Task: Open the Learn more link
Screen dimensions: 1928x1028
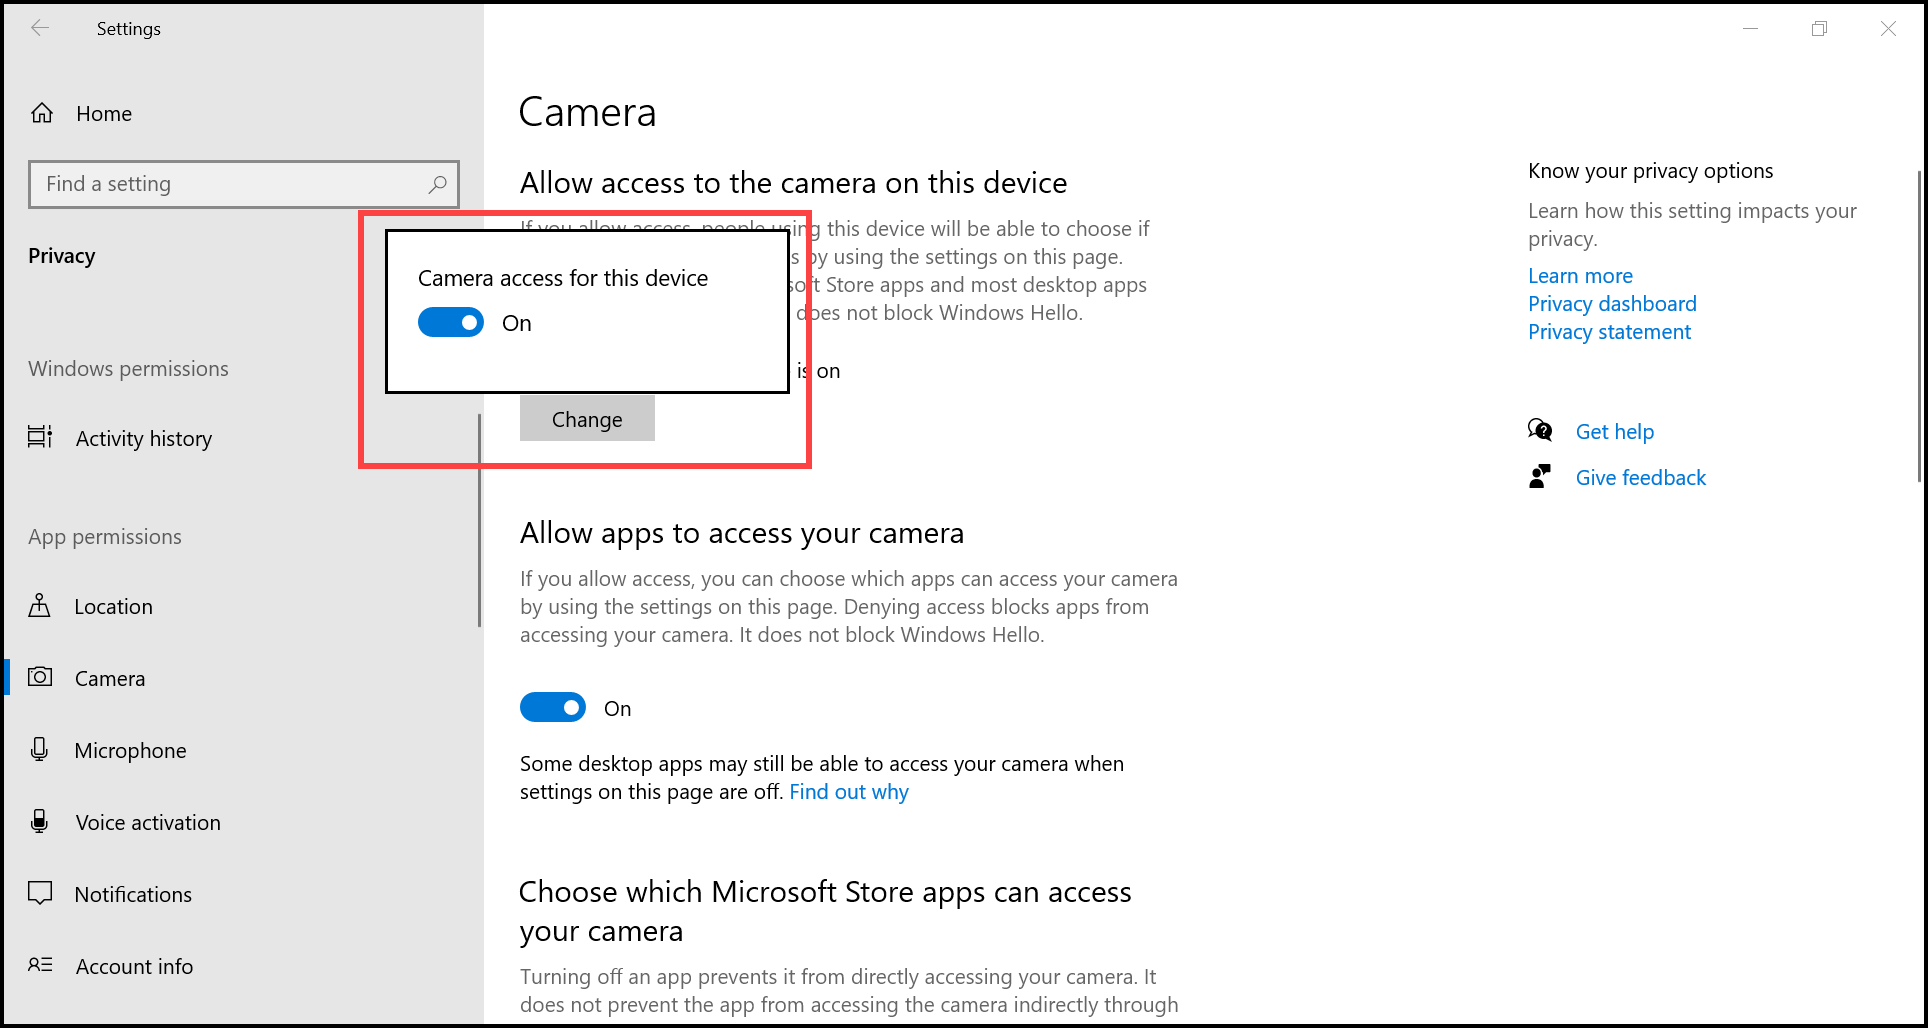Action: (1580, 275)
